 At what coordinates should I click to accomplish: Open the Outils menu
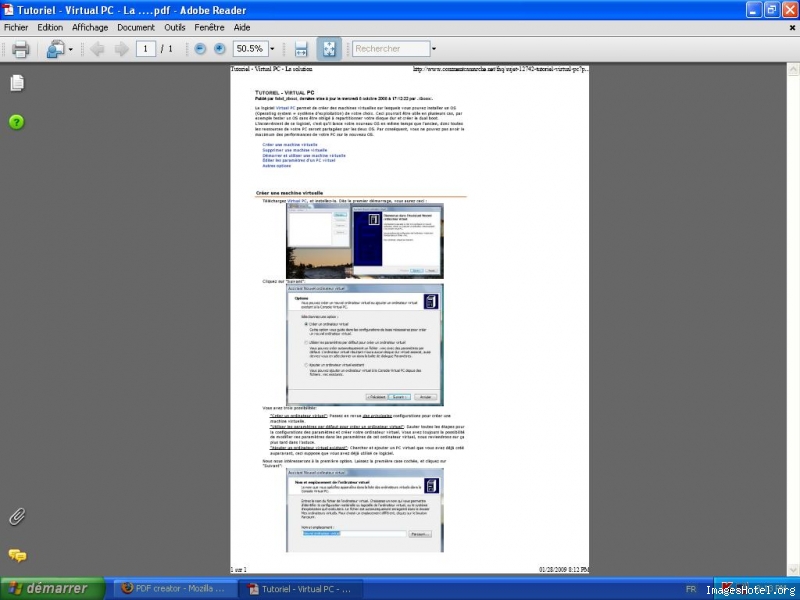(x=174, y=28)
